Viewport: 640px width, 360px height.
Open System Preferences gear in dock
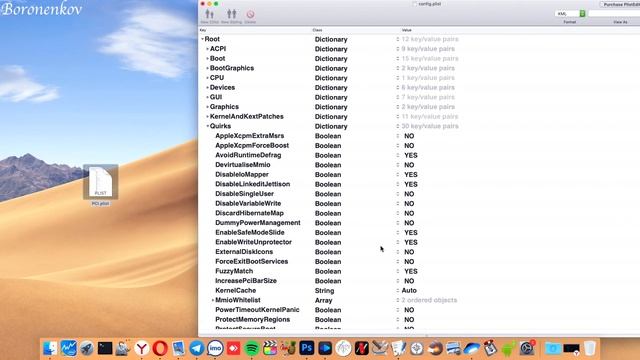[527, 348]
